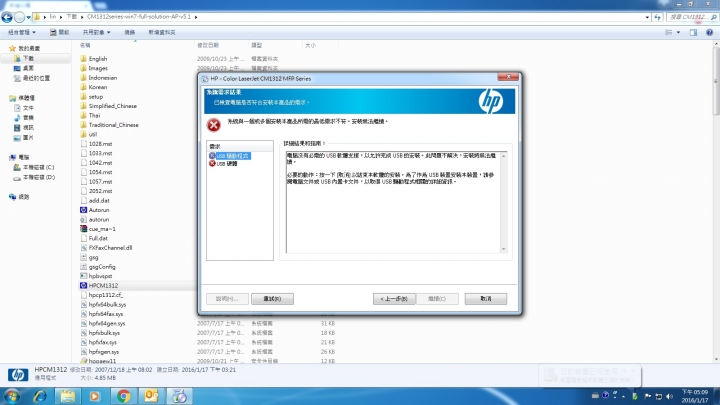Open the Windows Explorer taskbar icon
Image resolution: width=720 pixels, height=405 pixels.
click(68, 396)
